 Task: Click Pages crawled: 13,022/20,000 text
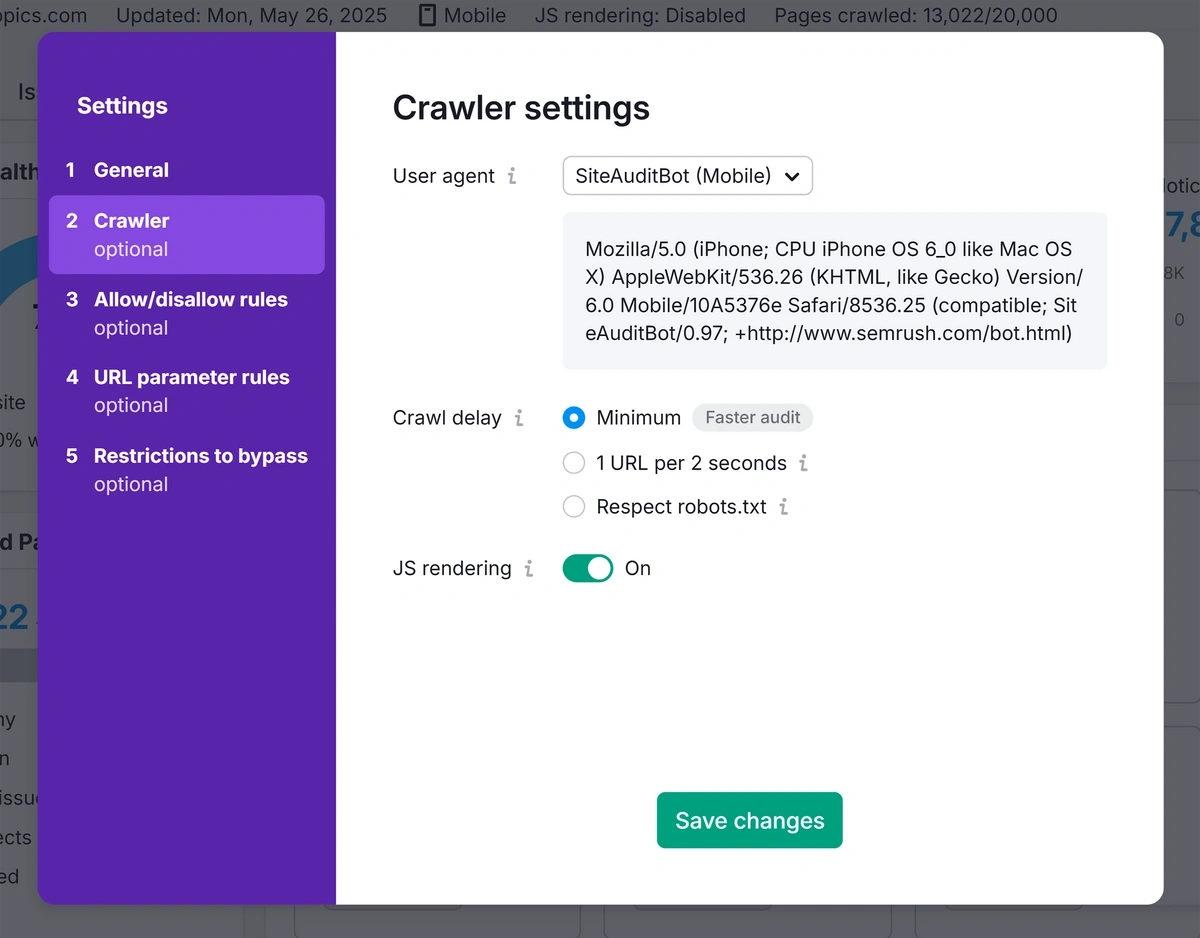[x=916, y=16]
